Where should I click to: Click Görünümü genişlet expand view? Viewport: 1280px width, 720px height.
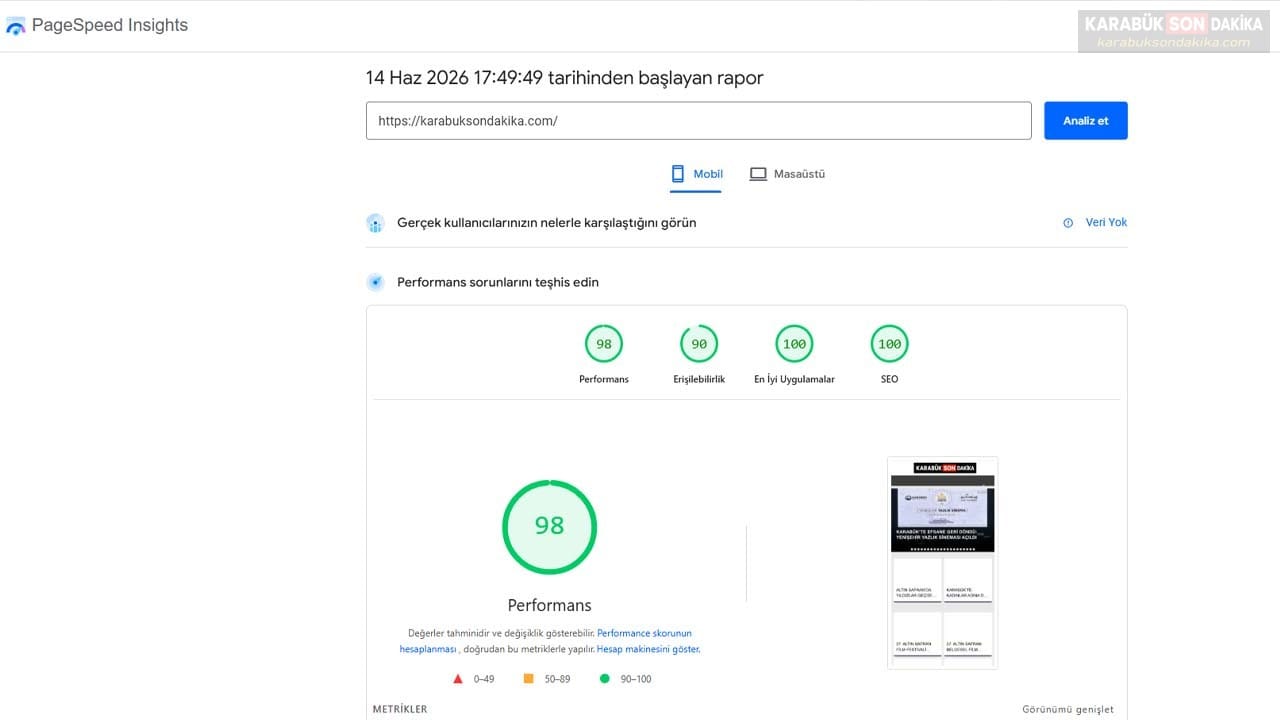(x=1067, y=709)
